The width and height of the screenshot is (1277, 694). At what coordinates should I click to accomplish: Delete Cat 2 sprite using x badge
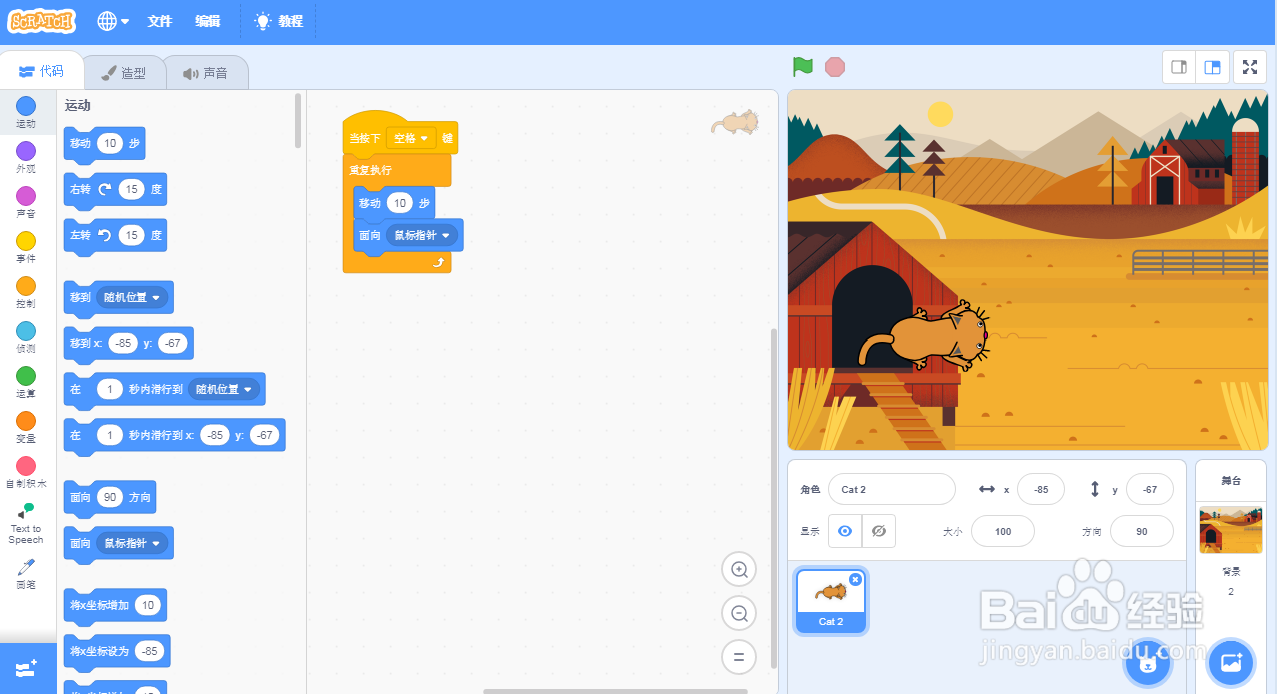[x=855, y=580]
